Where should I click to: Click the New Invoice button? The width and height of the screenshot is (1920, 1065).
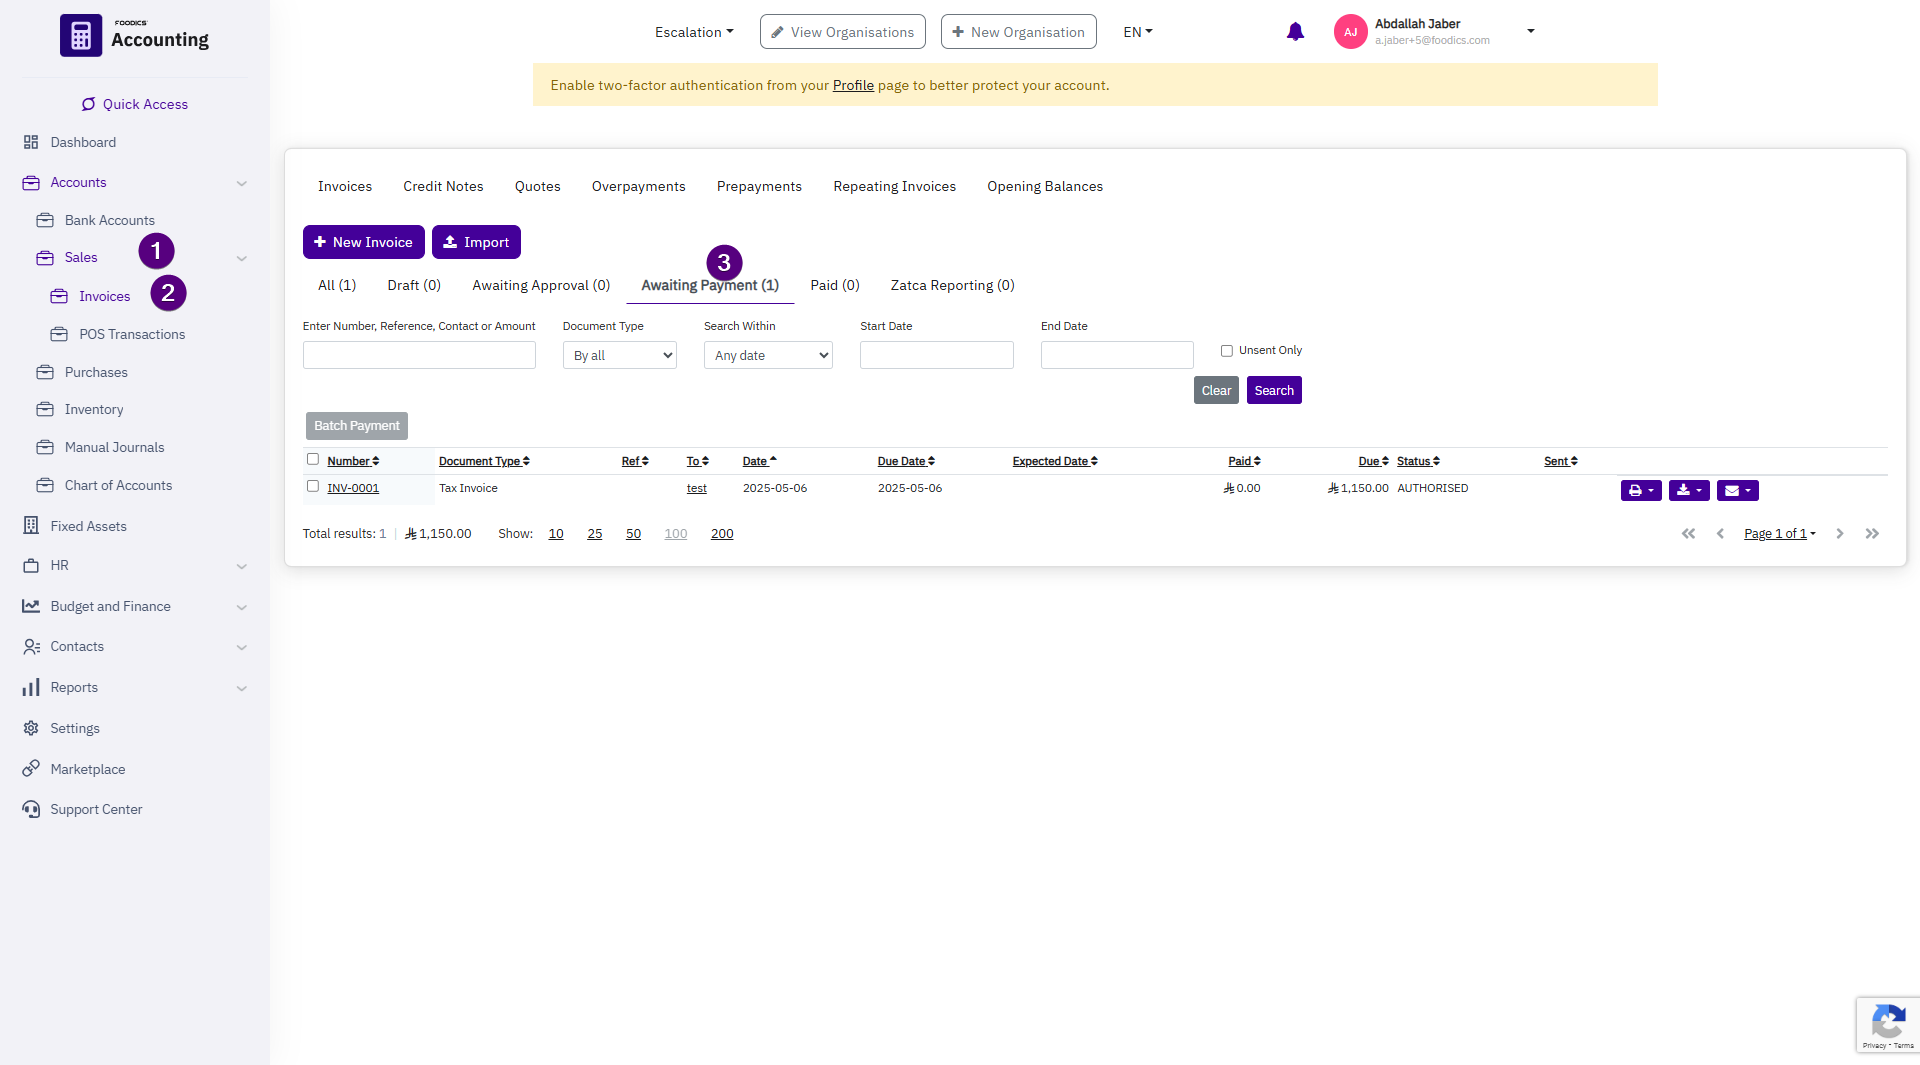tap(363, 242)
